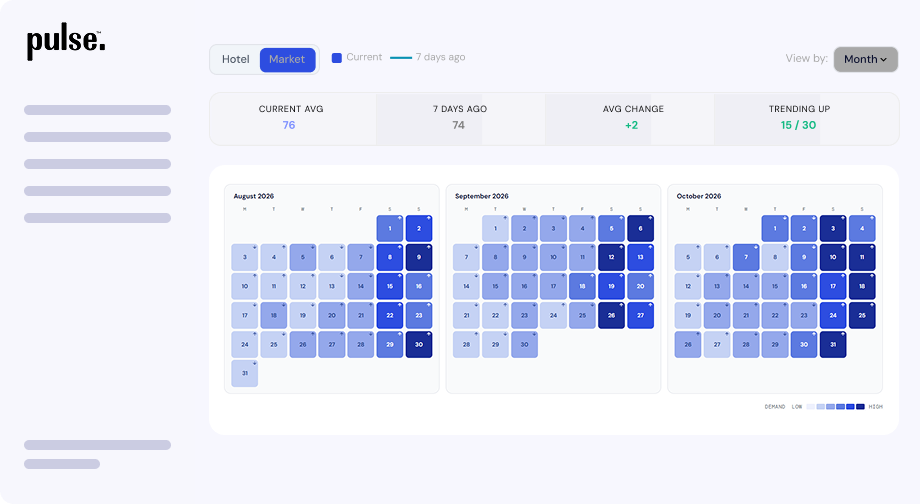Select October 10 day cell
Image resolution: width=920 pixels, height=504 pixels.
[833, 257]
